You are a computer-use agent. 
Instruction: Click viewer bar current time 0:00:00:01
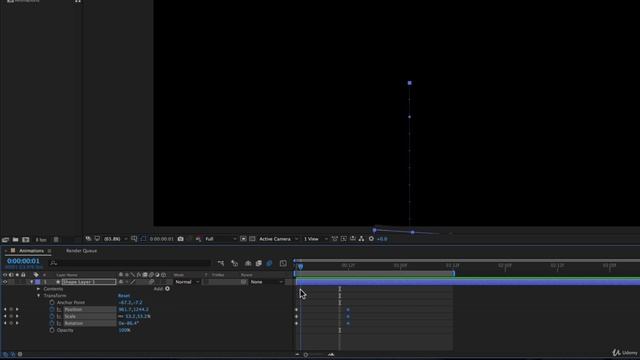[x=162, y=239]
